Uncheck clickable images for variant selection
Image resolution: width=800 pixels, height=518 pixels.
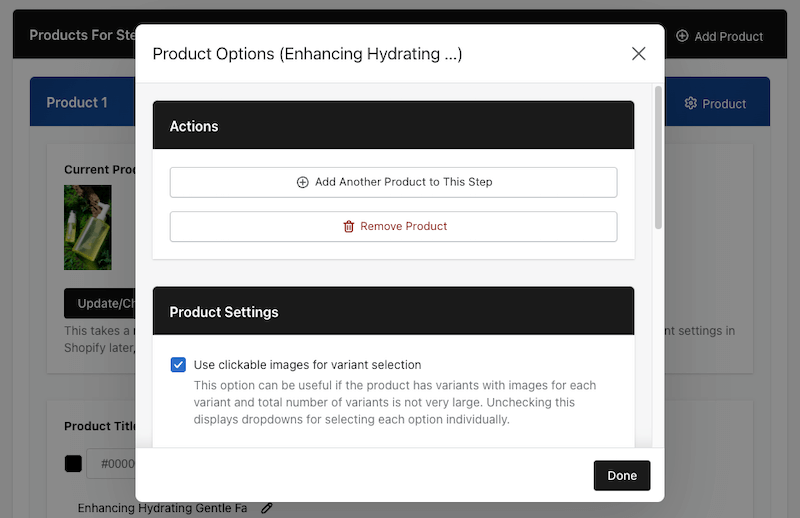pos(178,365)
